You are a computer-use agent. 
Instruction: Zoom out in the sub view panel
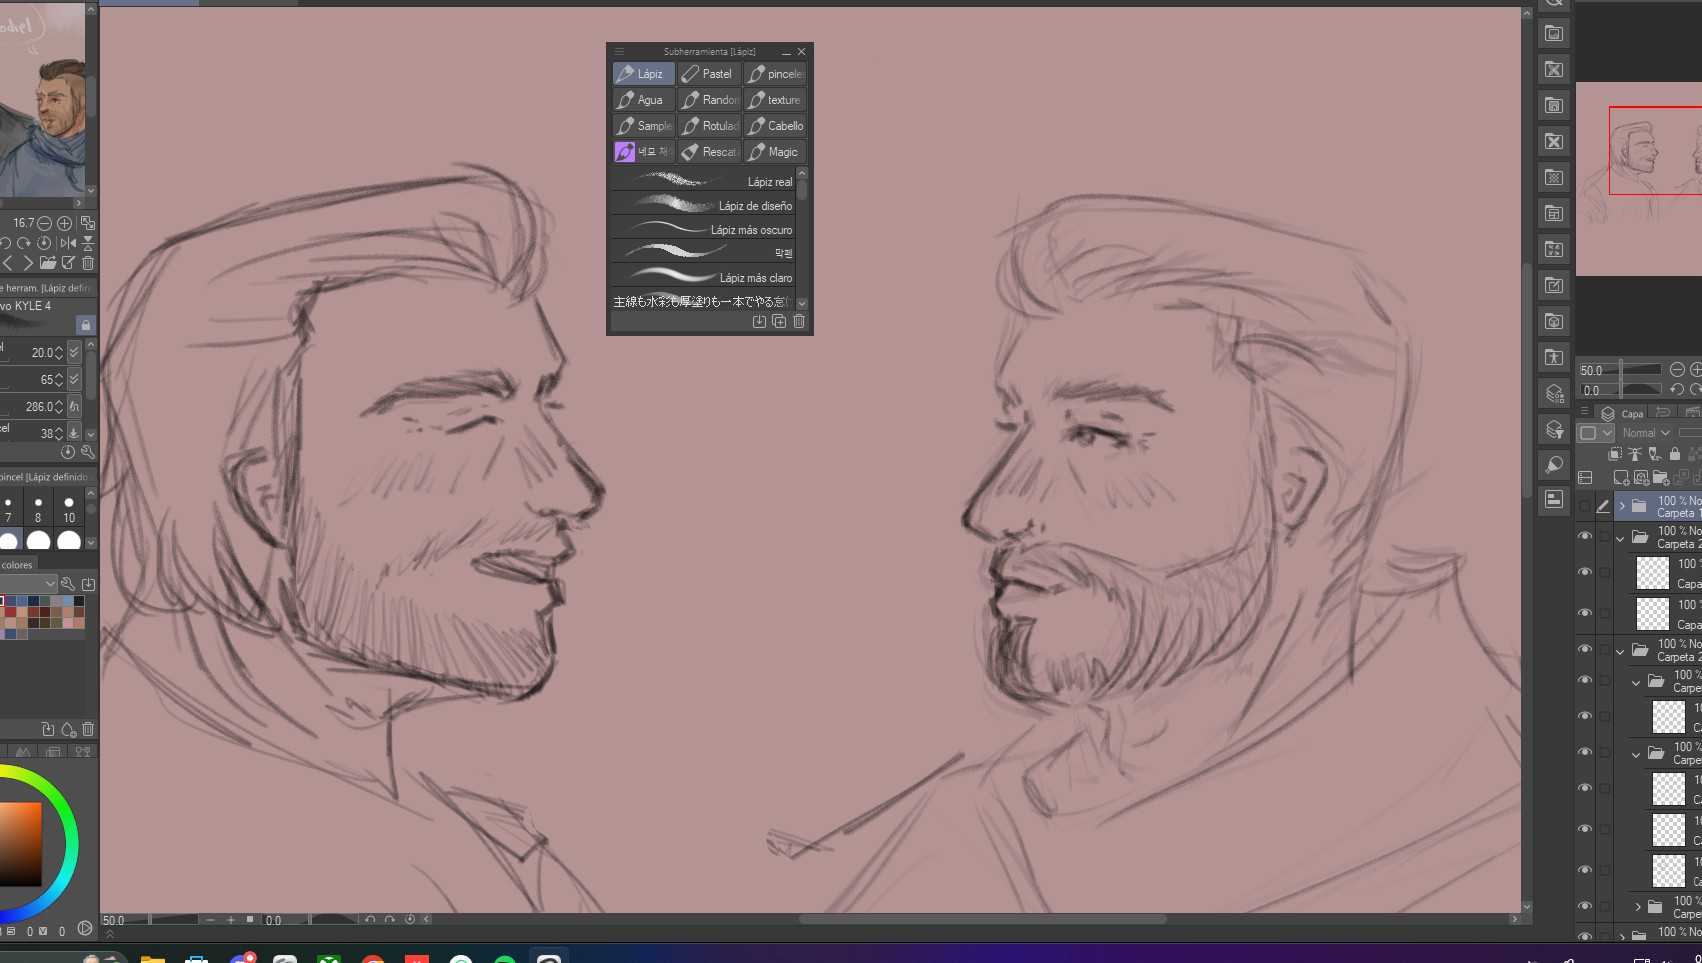click(x=44, y=223)
